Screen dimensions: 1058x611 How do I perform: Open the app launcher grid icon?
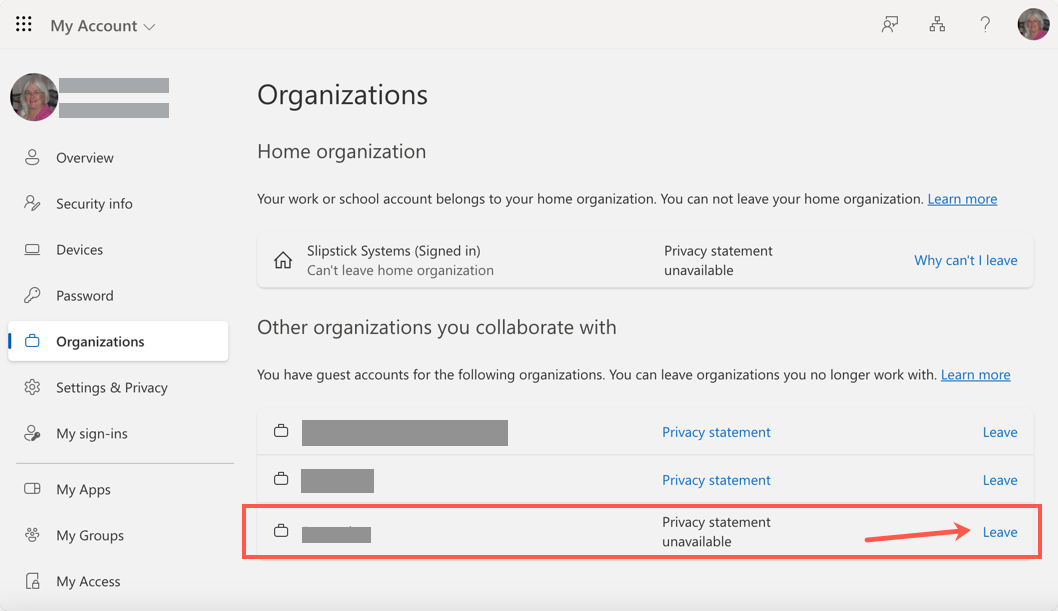pos(24,24)
